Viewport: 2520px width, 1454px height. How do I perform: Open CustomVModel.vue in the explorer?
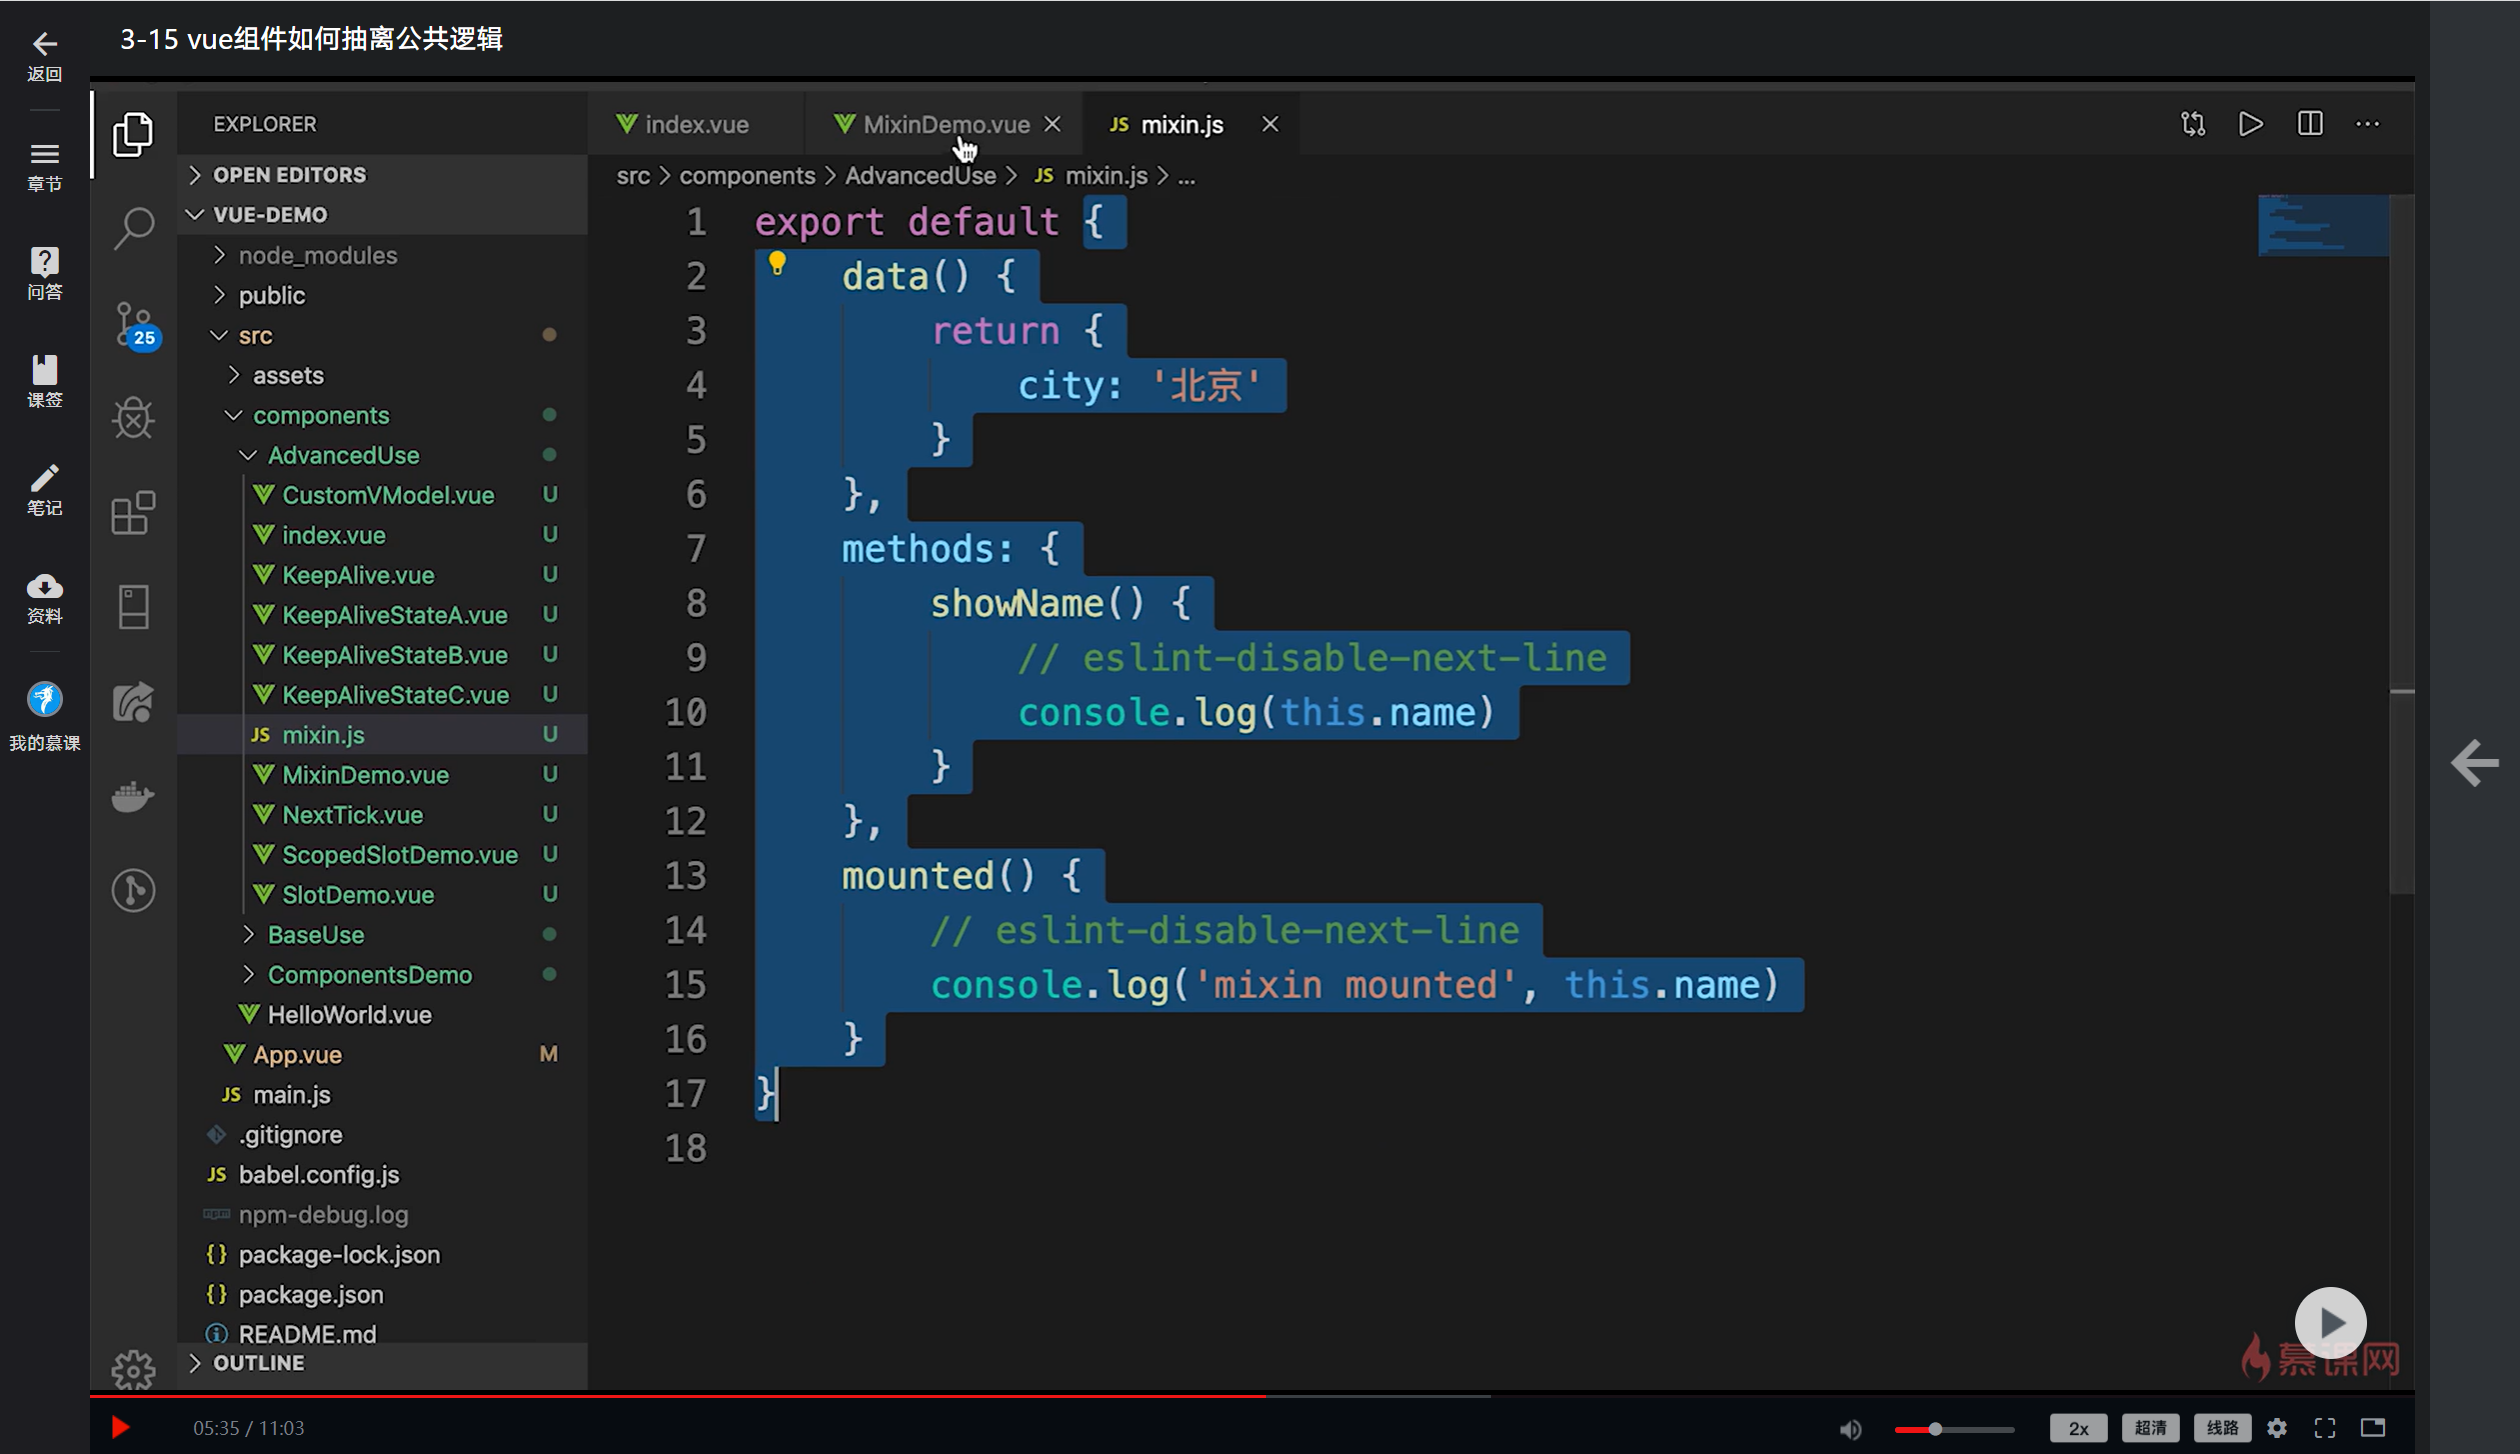tap(382, 495)
